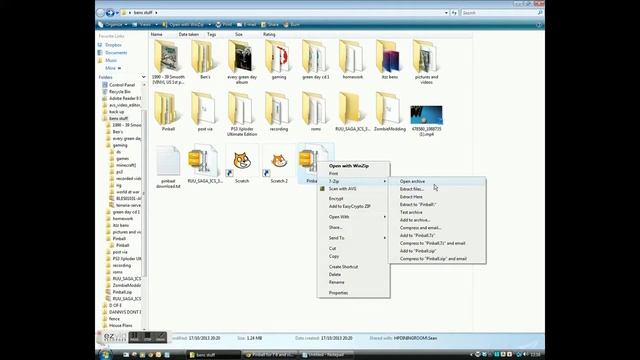
Task: Open the 'itzz bens' folder icon
Action: [389, 57]
